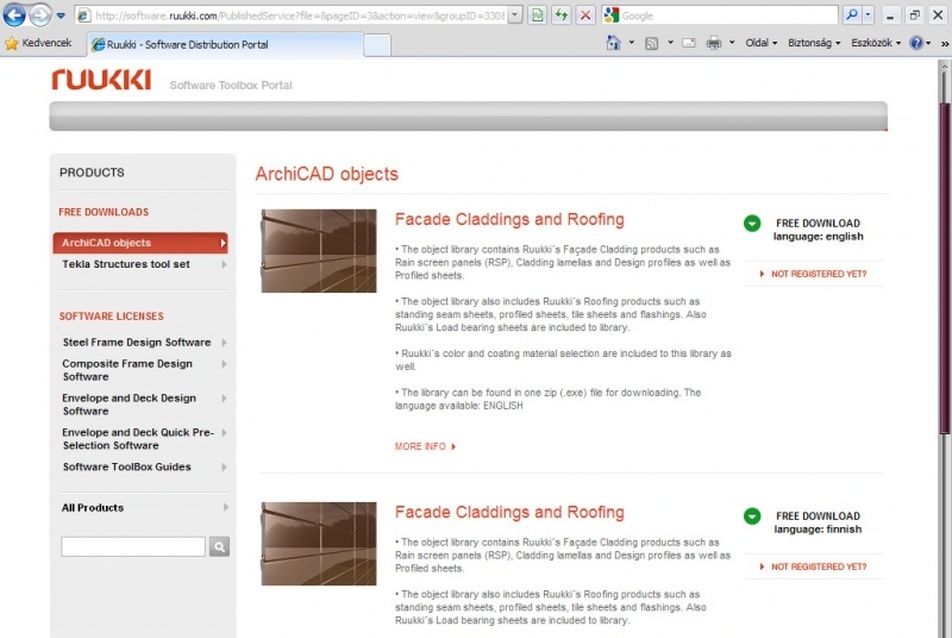Image resolution: width=952 pixels, height=638 pixels.
Task: Click the MORE INFO link
Action: tap(425, 446)
